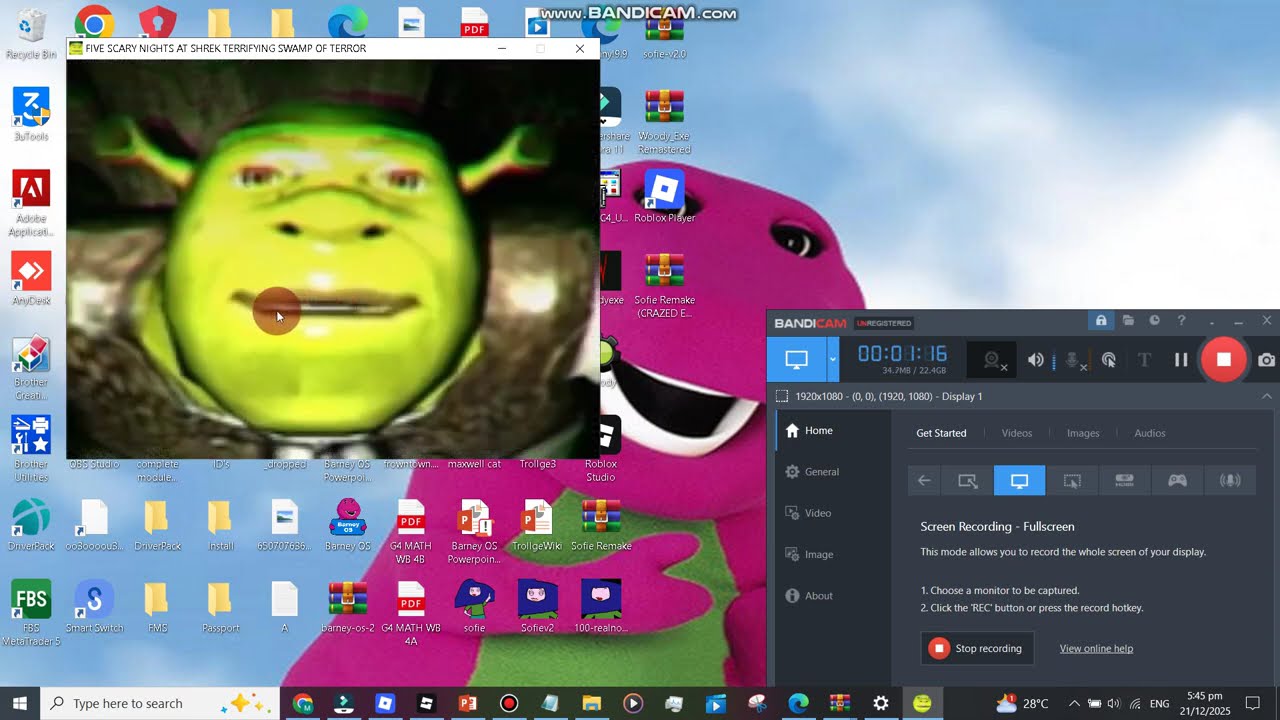Select fullscreen recording mode in mode strip
Screen dimensions: 1280x720
1019,481
